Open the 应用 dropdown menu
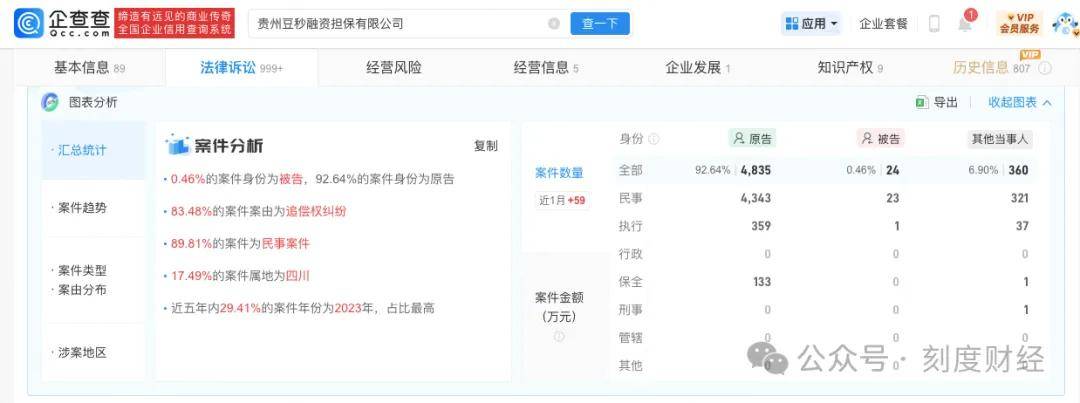Image resolution: width=1080 pixels, height=403 pixels. coord(812,23)
